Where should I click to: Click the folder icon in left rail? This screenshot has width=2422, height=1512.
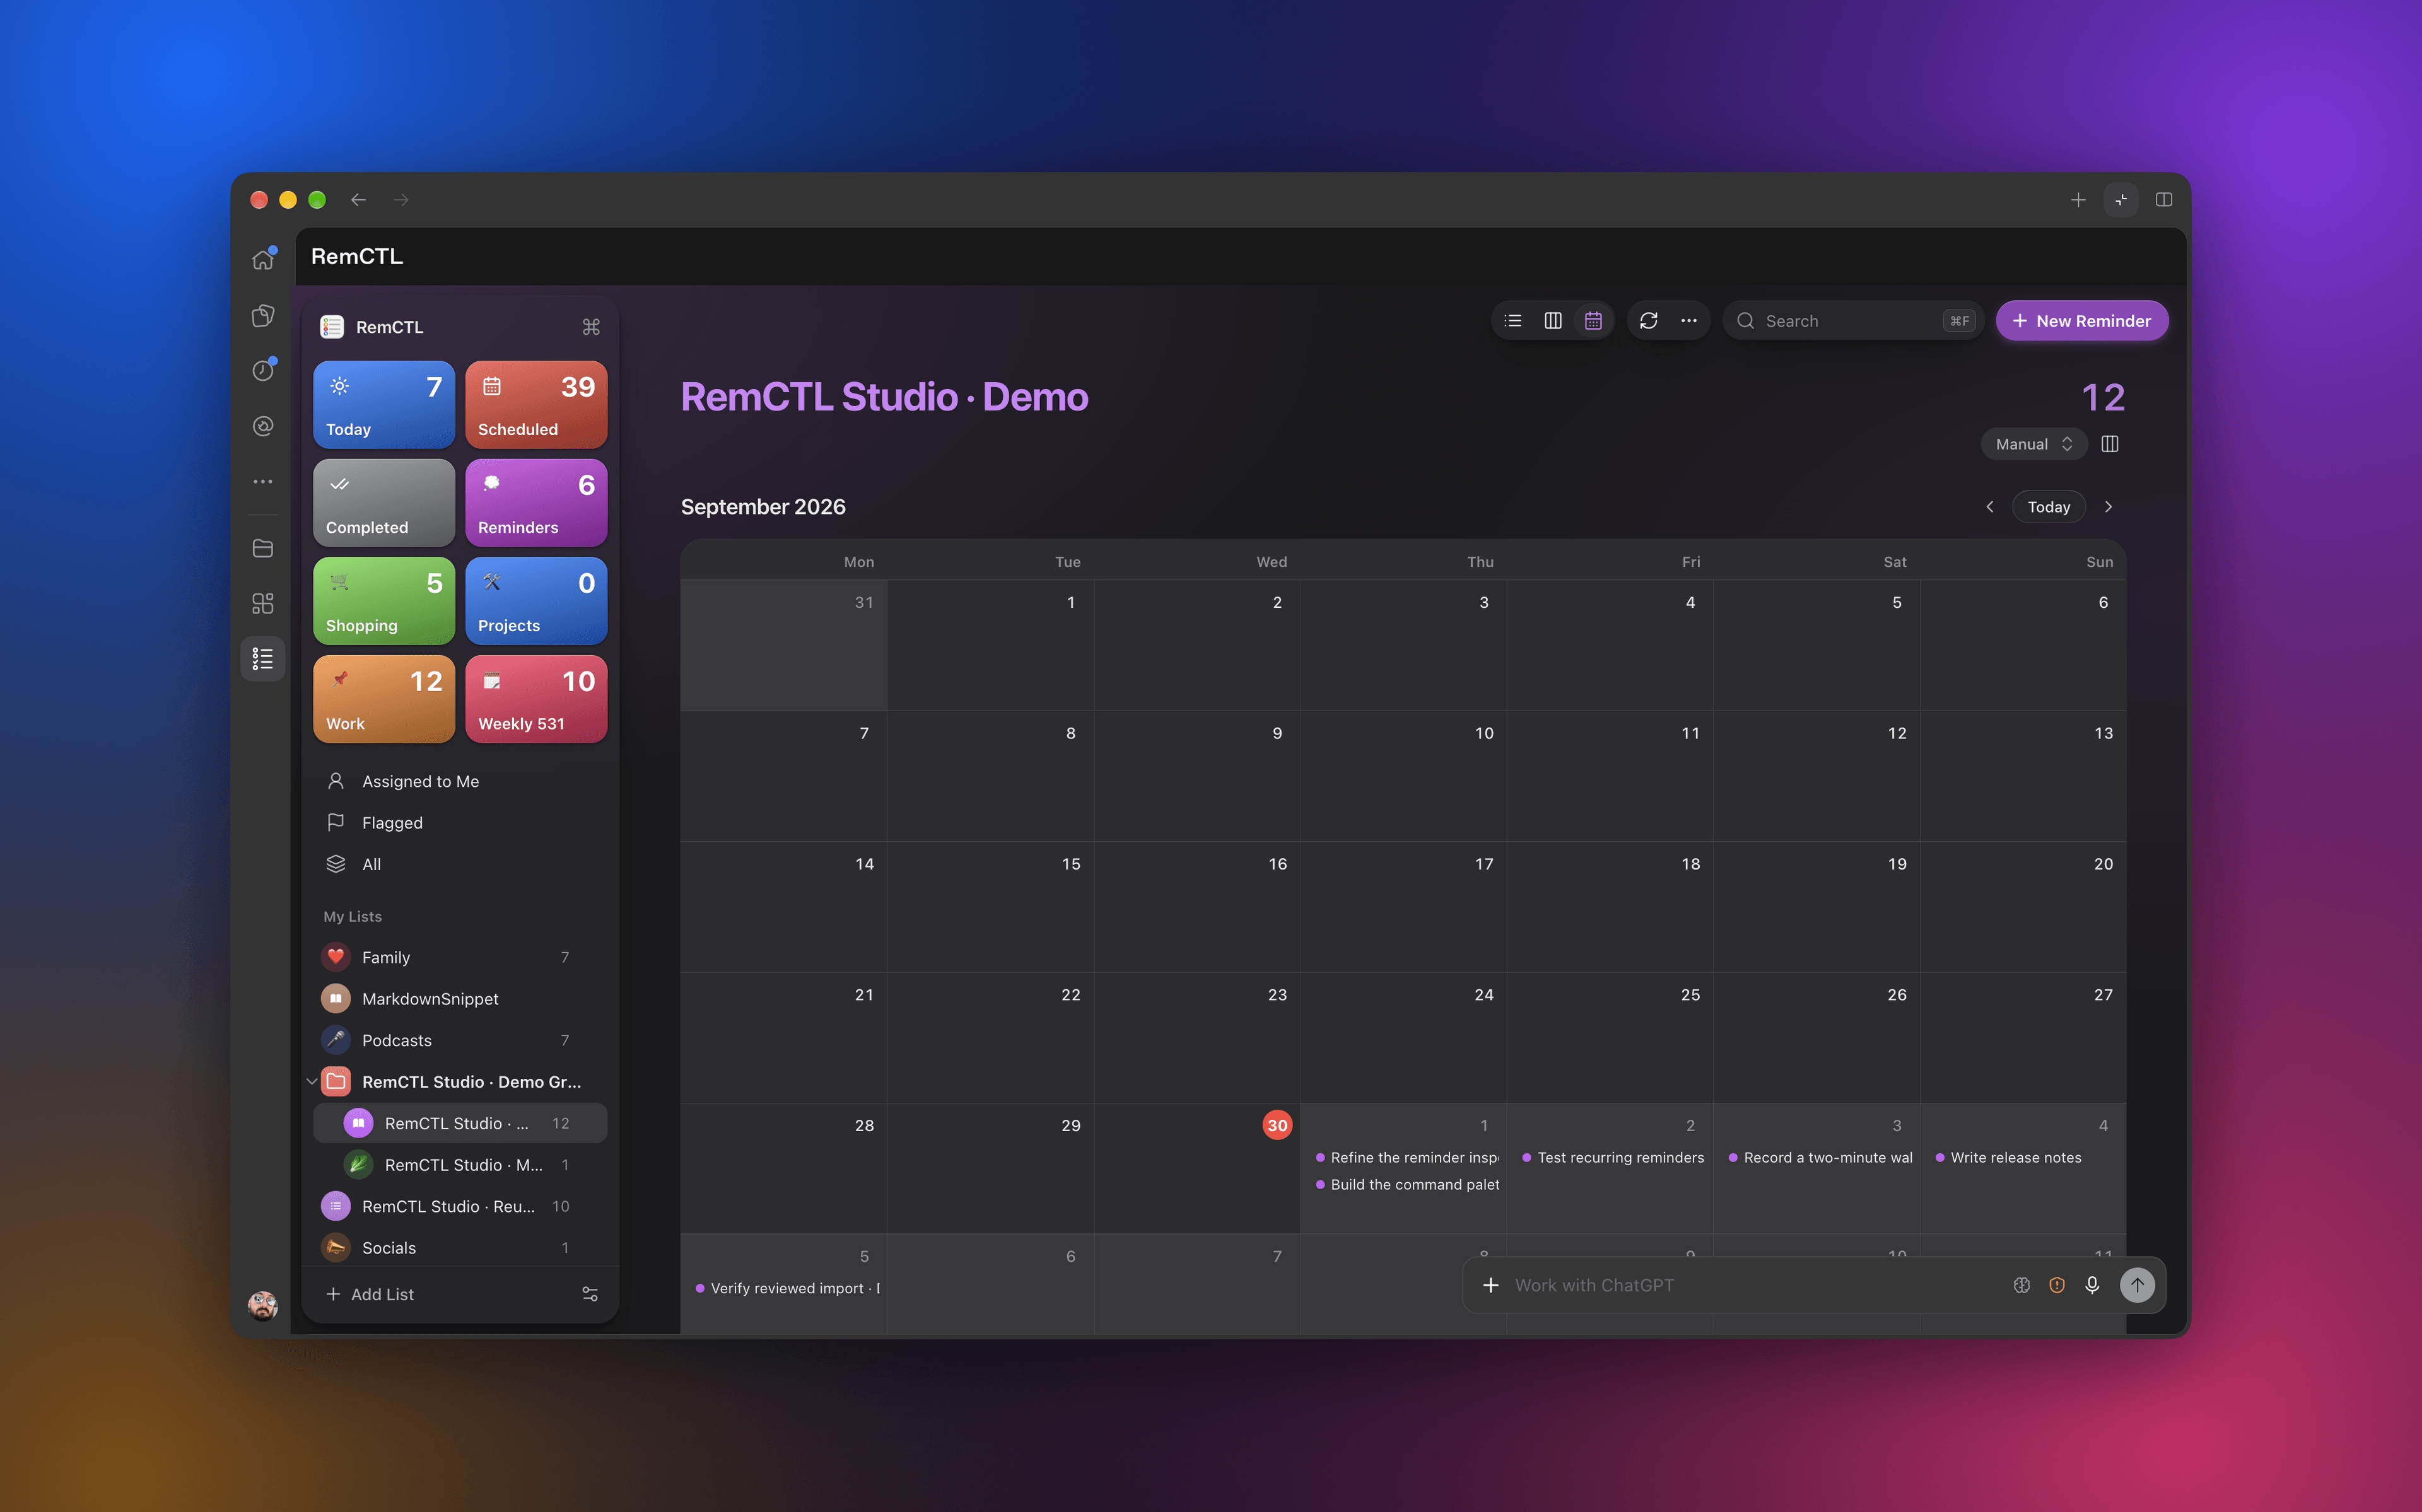[263, 548]
